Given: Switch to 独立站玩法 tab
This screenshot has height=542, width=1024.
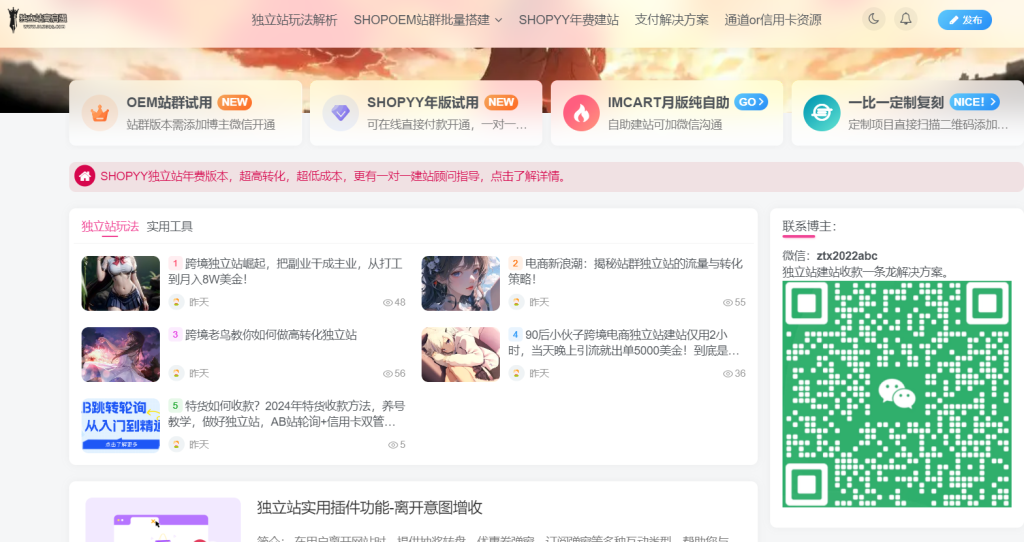Looking at the screenshot, I should [110, 226].
